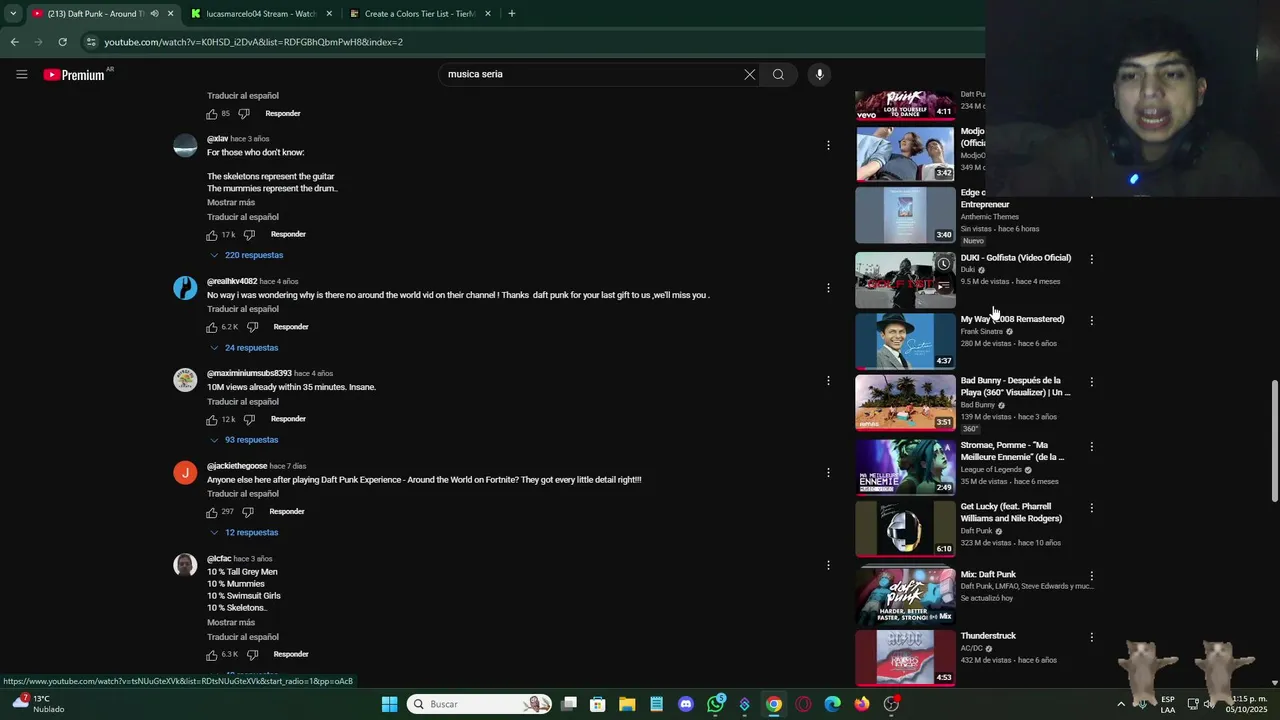The height and width of the screenshot is (720, 1280).
Task: Open options menu for @xlav comment
Action: (828, 145)
